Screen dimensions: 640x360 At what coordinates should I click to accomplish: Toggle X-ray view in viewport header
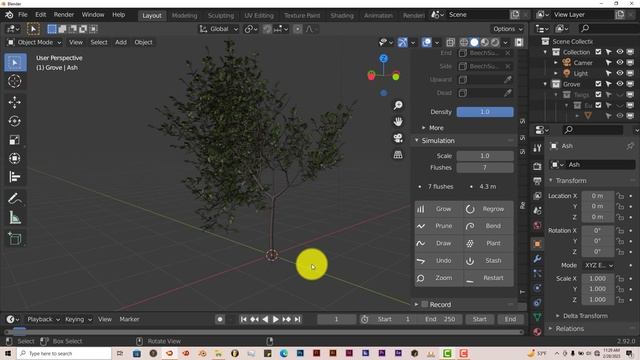click(450, 42)
